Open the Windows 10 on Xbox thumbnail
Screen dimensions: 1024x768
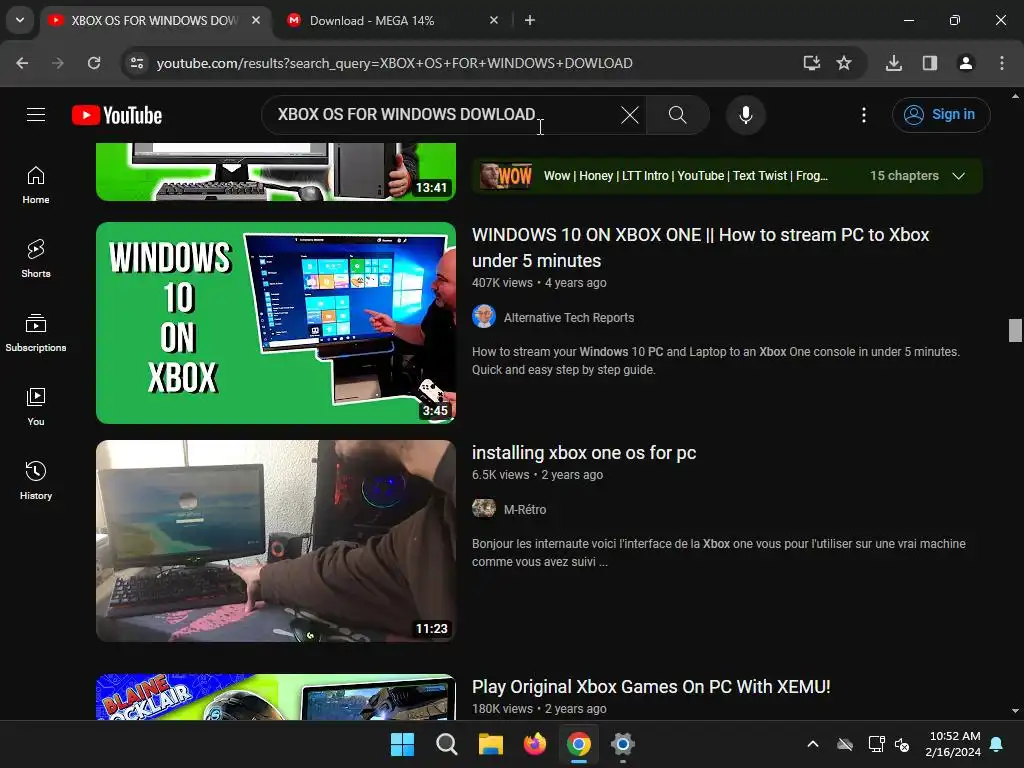(x=276, y=323)
